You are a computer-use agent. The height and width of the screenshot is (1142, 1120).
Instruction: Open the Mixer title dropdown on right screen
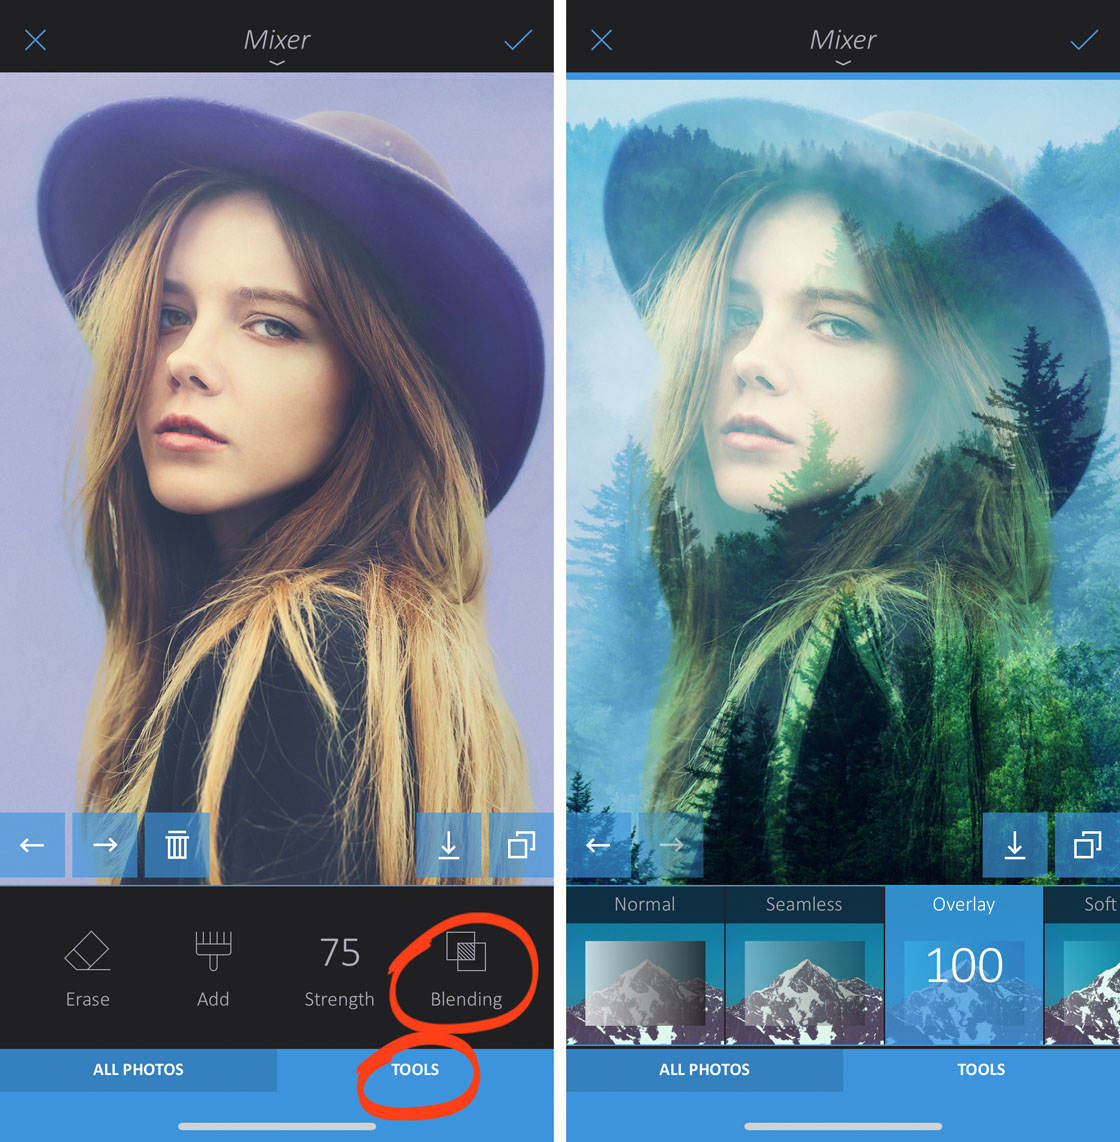(843, 45)
